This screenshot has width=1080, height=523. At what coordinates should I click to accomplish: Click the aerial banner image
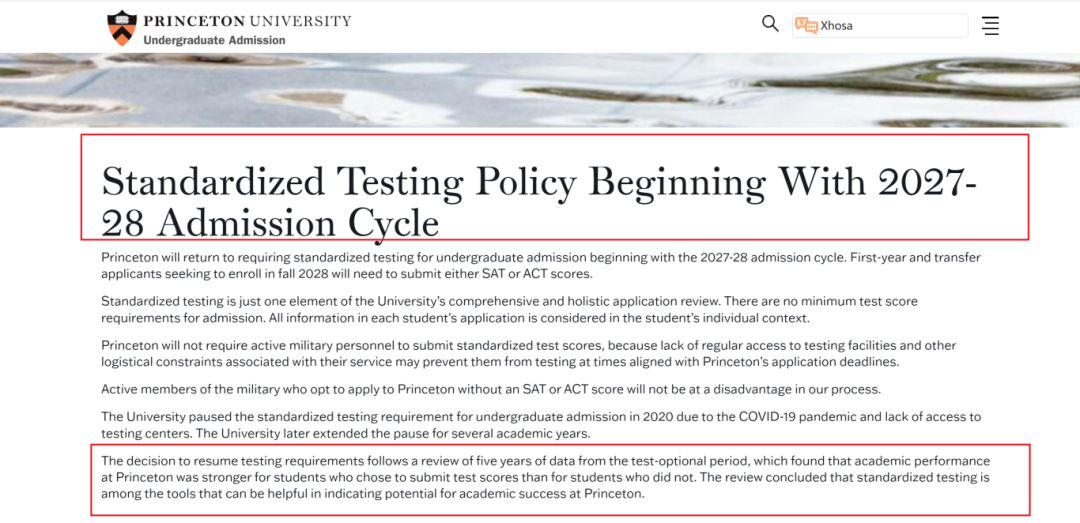tap(540, 90)
